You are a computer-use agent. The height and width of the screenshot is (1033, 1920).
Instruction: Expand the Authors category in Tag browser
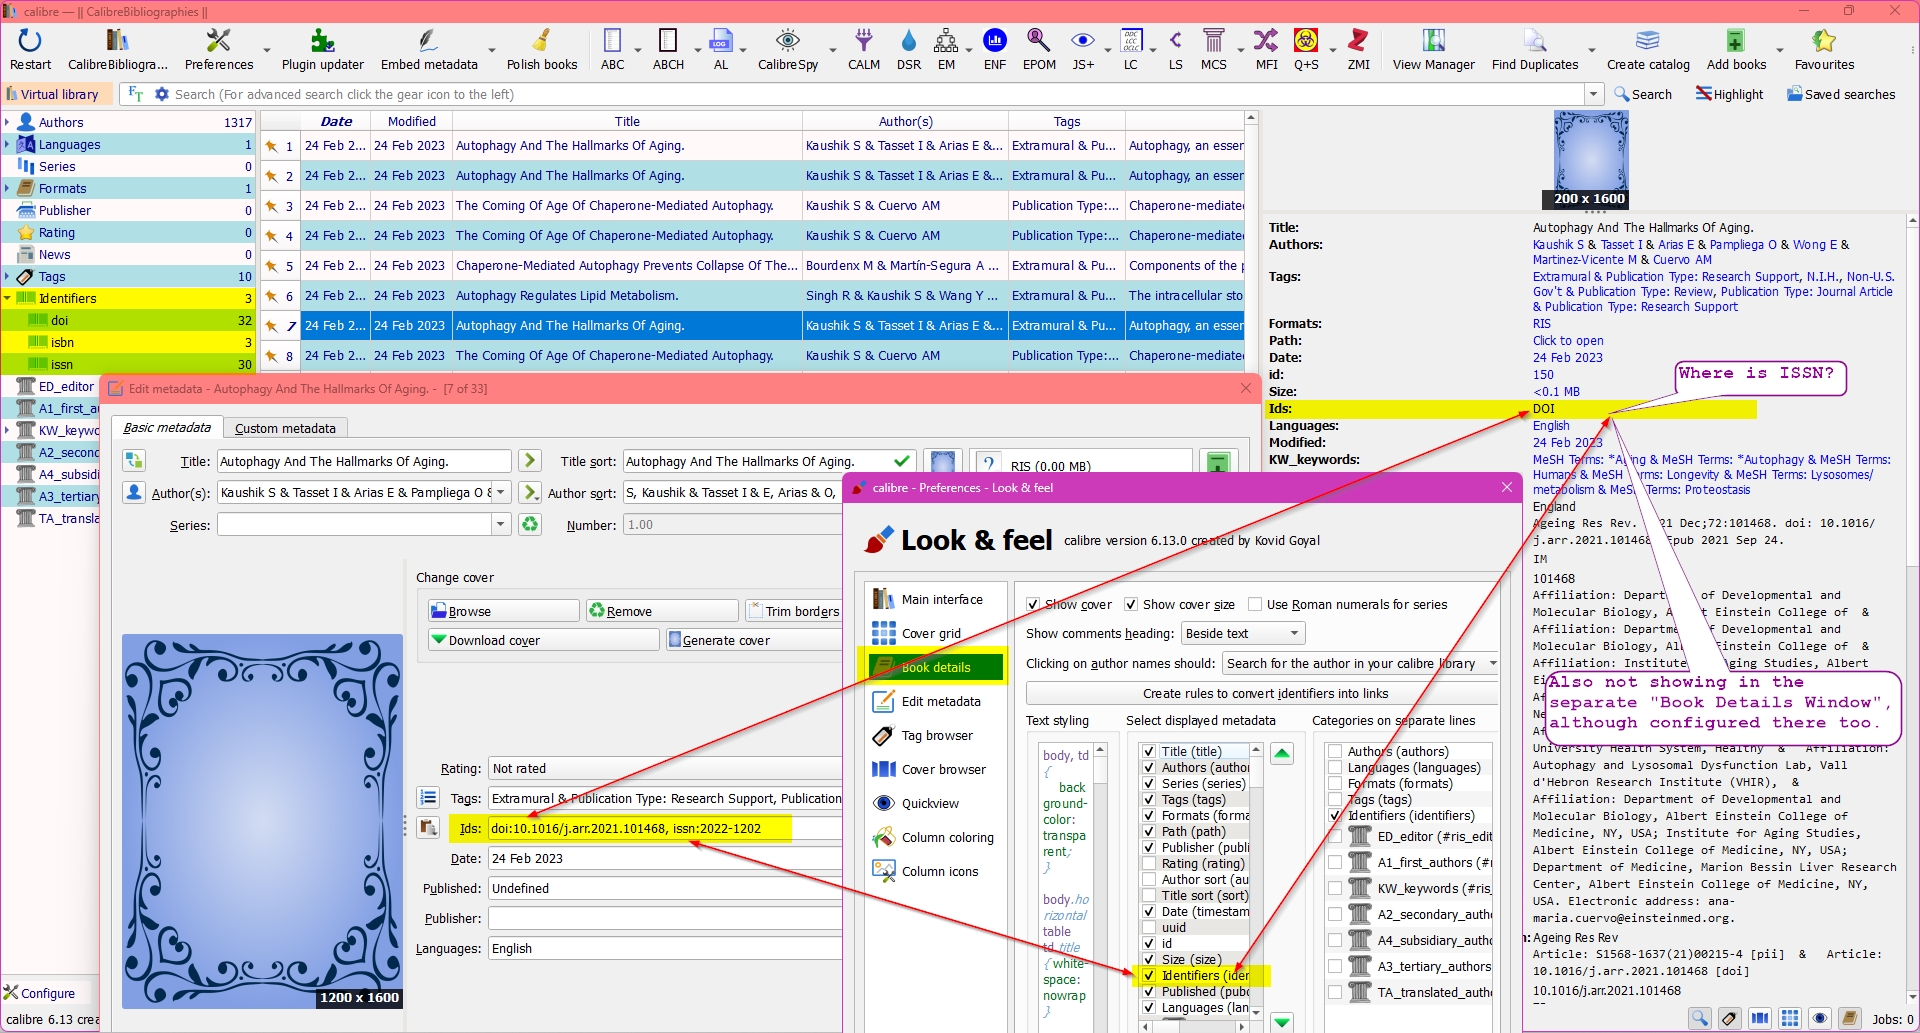7,122
